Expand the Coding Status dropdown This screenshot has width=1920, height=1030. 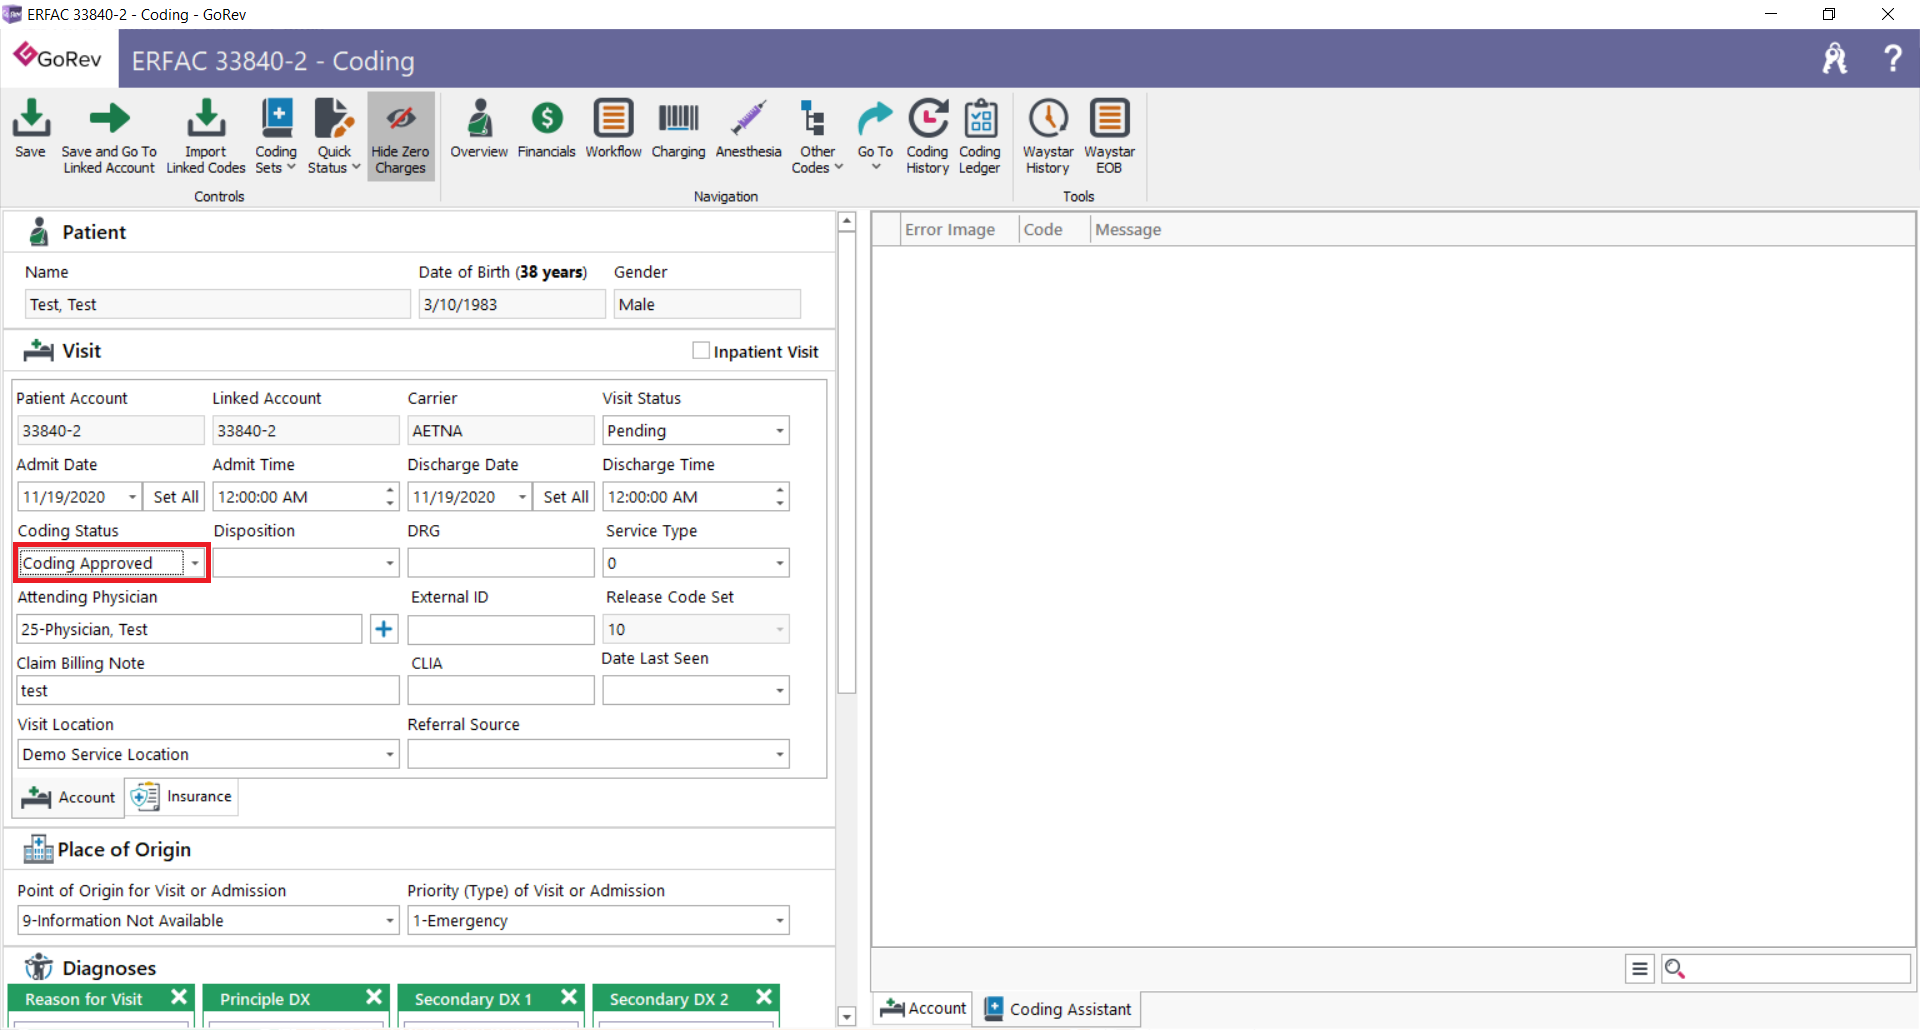pyautogui.click(x=195, y=563)
